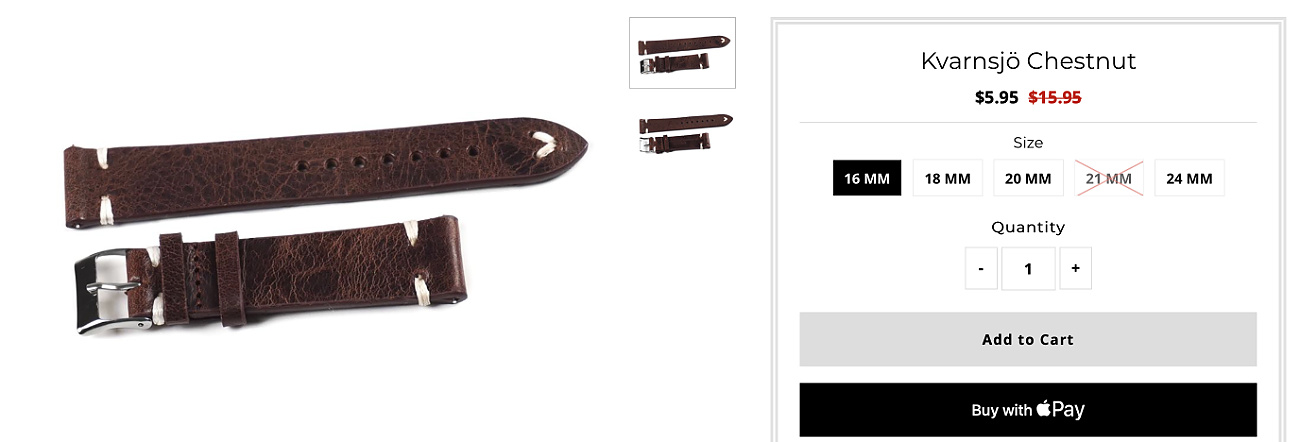Decrease quantity with the minus button

point(981,268)
